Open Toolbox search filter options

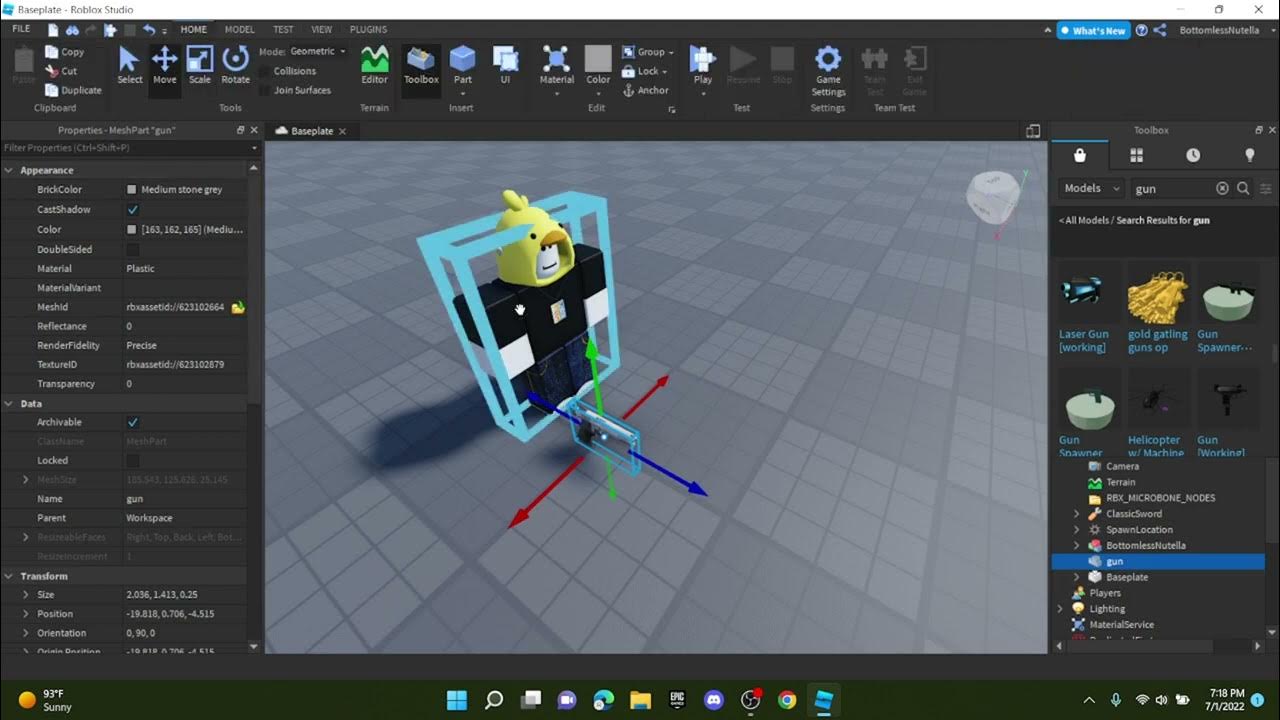click(x=1266, y=188)
